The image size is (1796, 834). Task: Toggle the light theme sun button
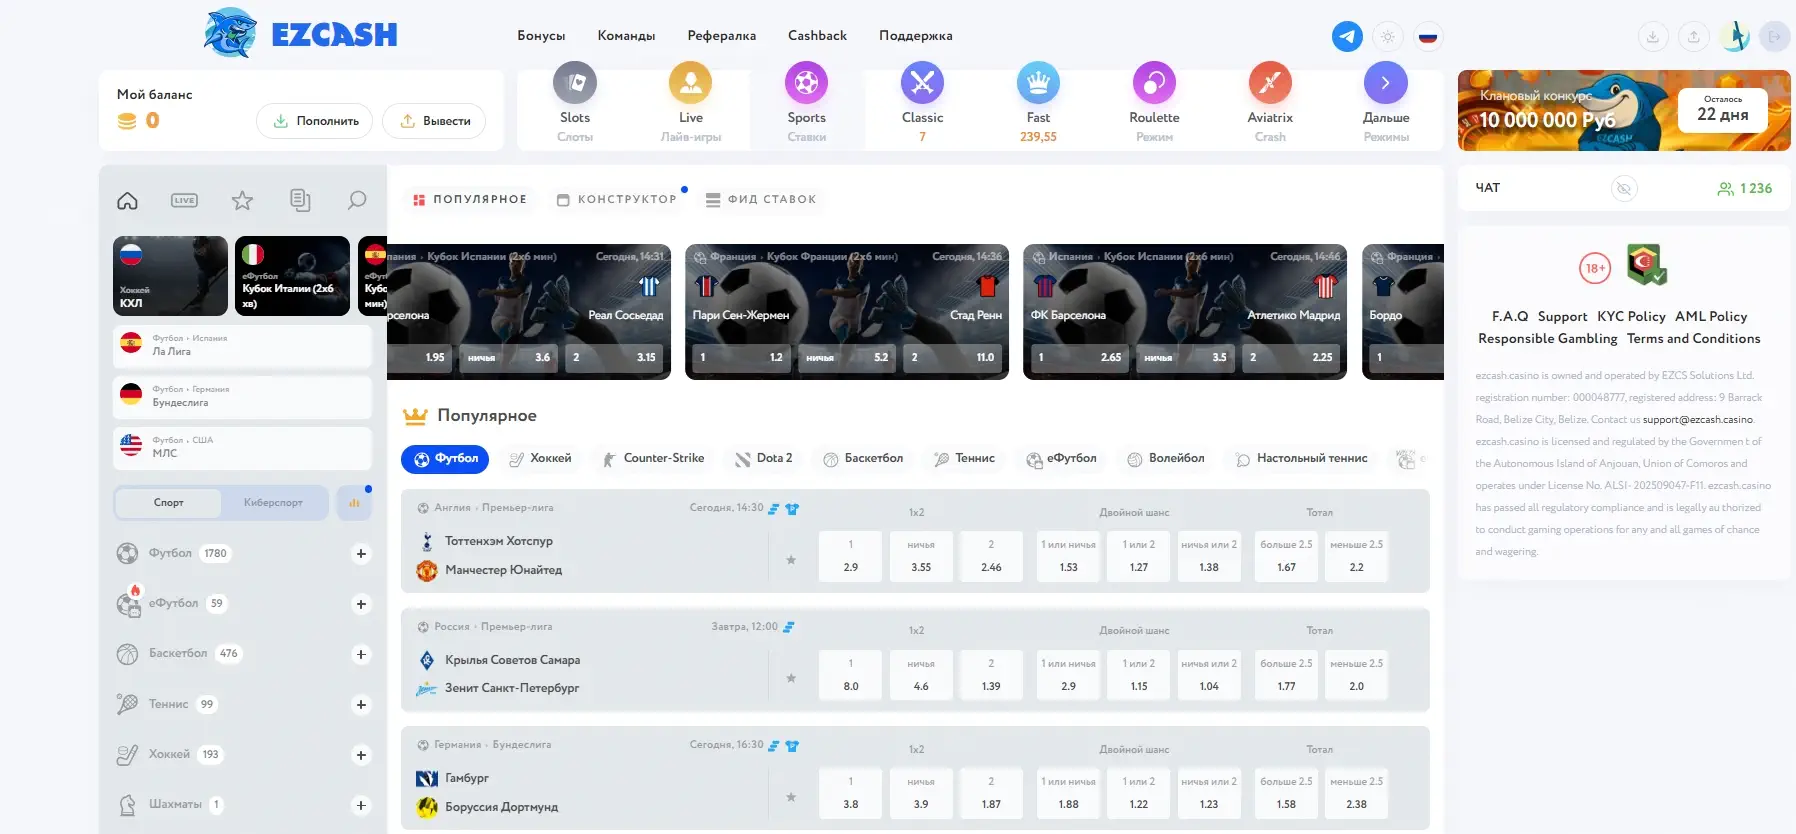click(1387, 37)
